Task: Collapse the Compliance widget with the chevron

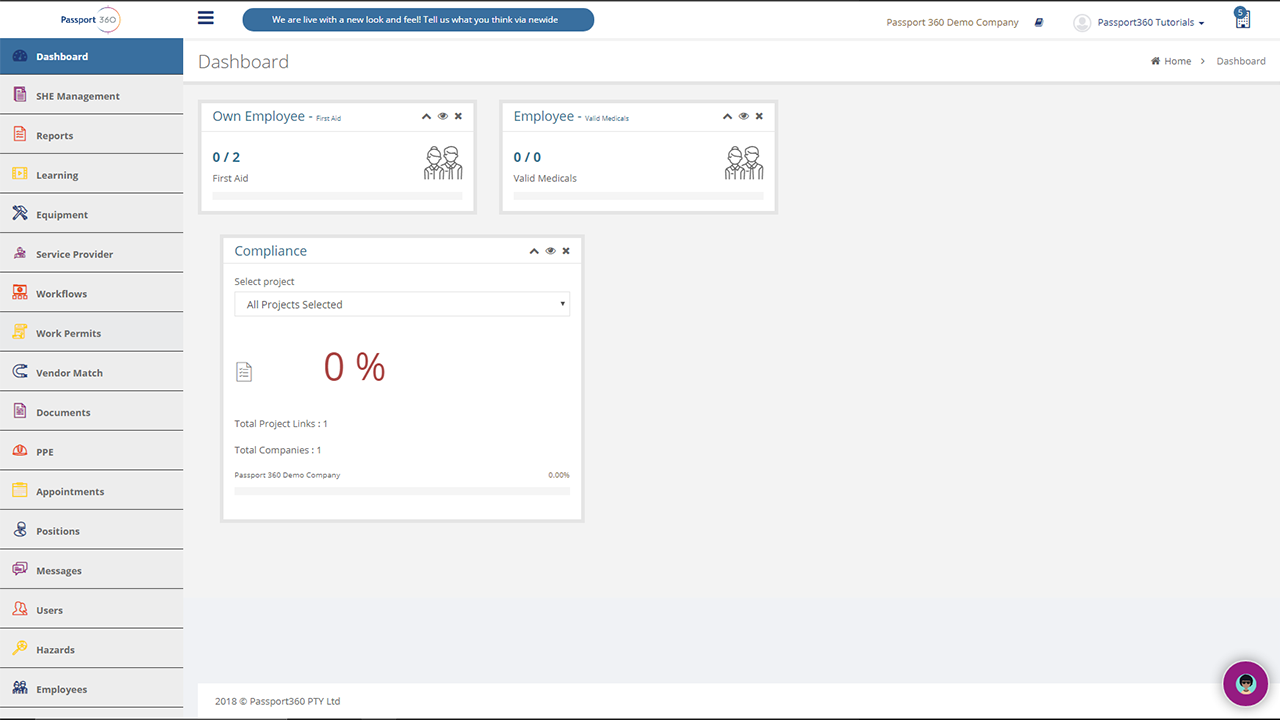Action: coord(534,251)
